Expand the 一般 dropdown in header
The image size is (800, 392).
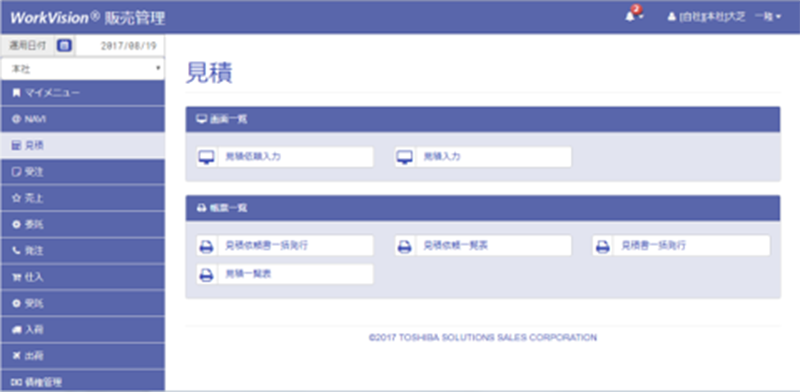click(x=768, y=17)
